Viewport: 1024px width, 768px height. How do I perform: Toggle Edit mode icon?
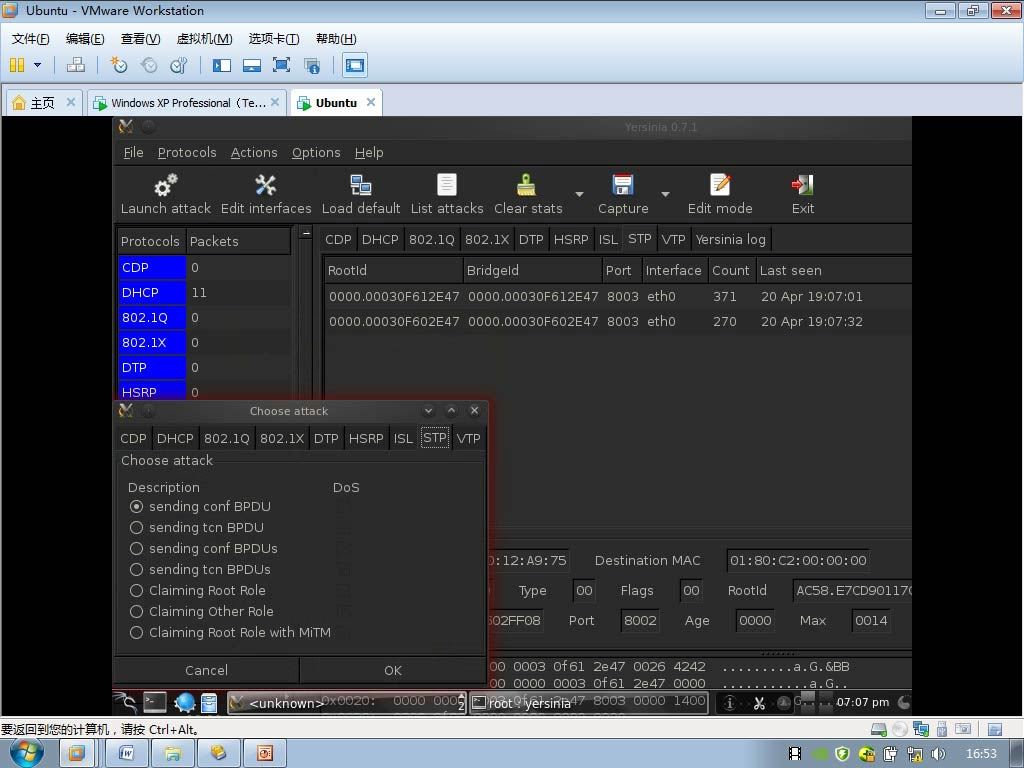click(720, 185)
